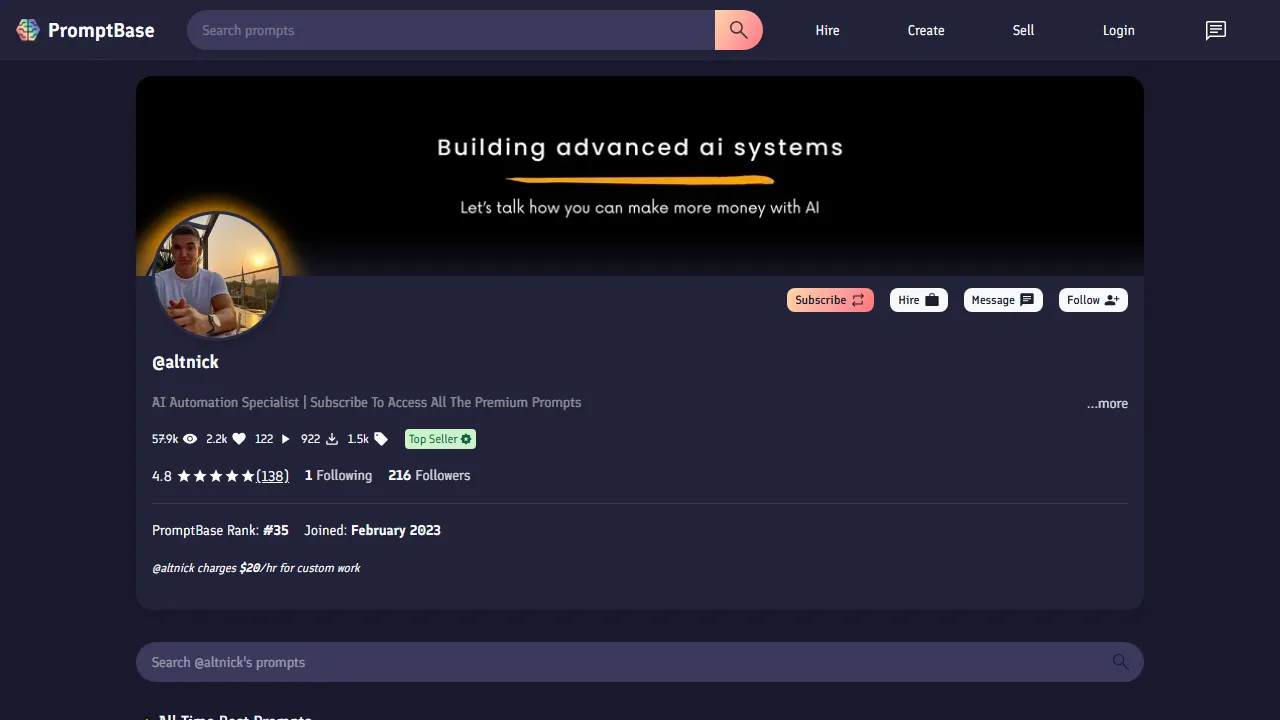The height and width of the screenshot is (720, 1280).
Task: Open the (138) reviews list
Action: (272, 476)
